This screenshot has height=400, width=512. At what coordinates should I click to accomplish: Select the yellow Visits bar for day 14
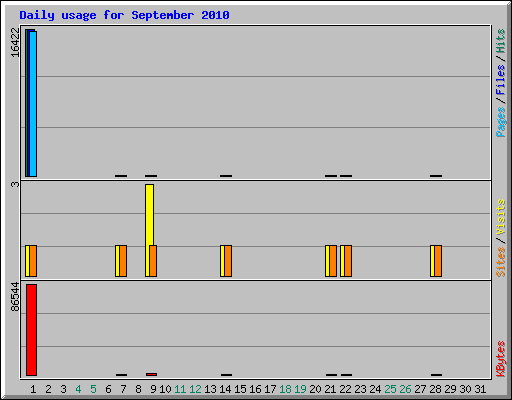pos(222,261)
